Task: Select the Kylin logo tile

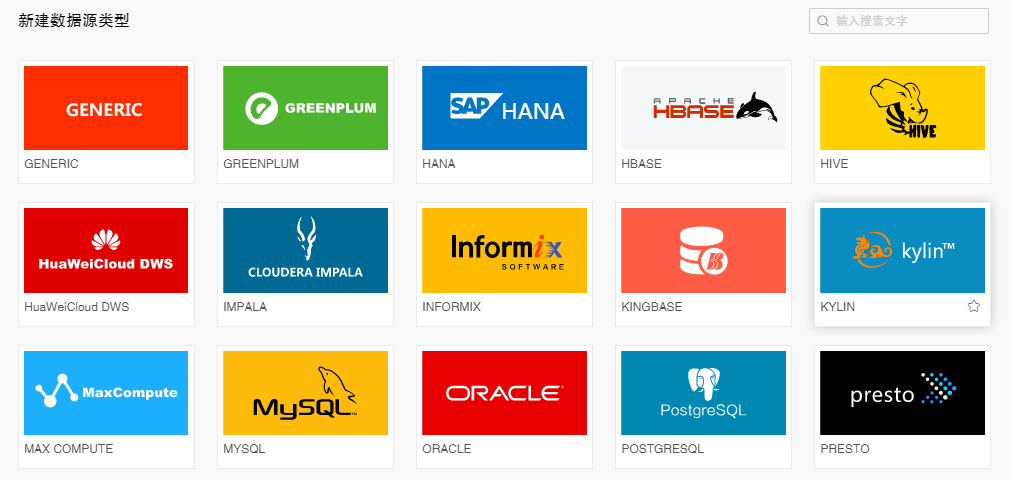Action: 903,250
